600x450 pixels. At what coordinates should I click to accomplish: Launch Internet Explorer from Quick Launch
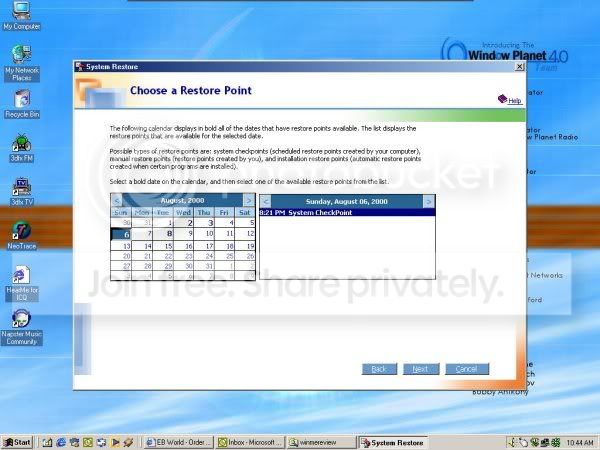[x=61, y=442]
